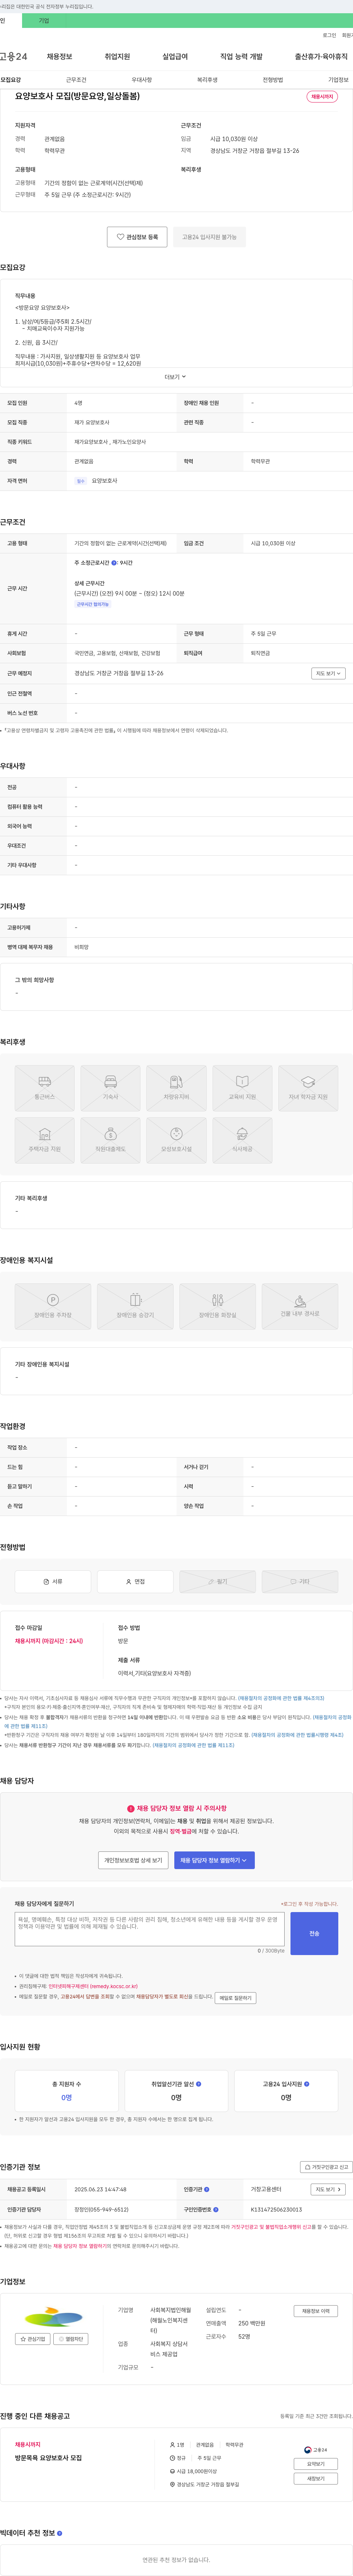Viewport: 353px width, 2576px height.
Task: Click the 채용시까지 status badge at top
Action: click(322, 97)
